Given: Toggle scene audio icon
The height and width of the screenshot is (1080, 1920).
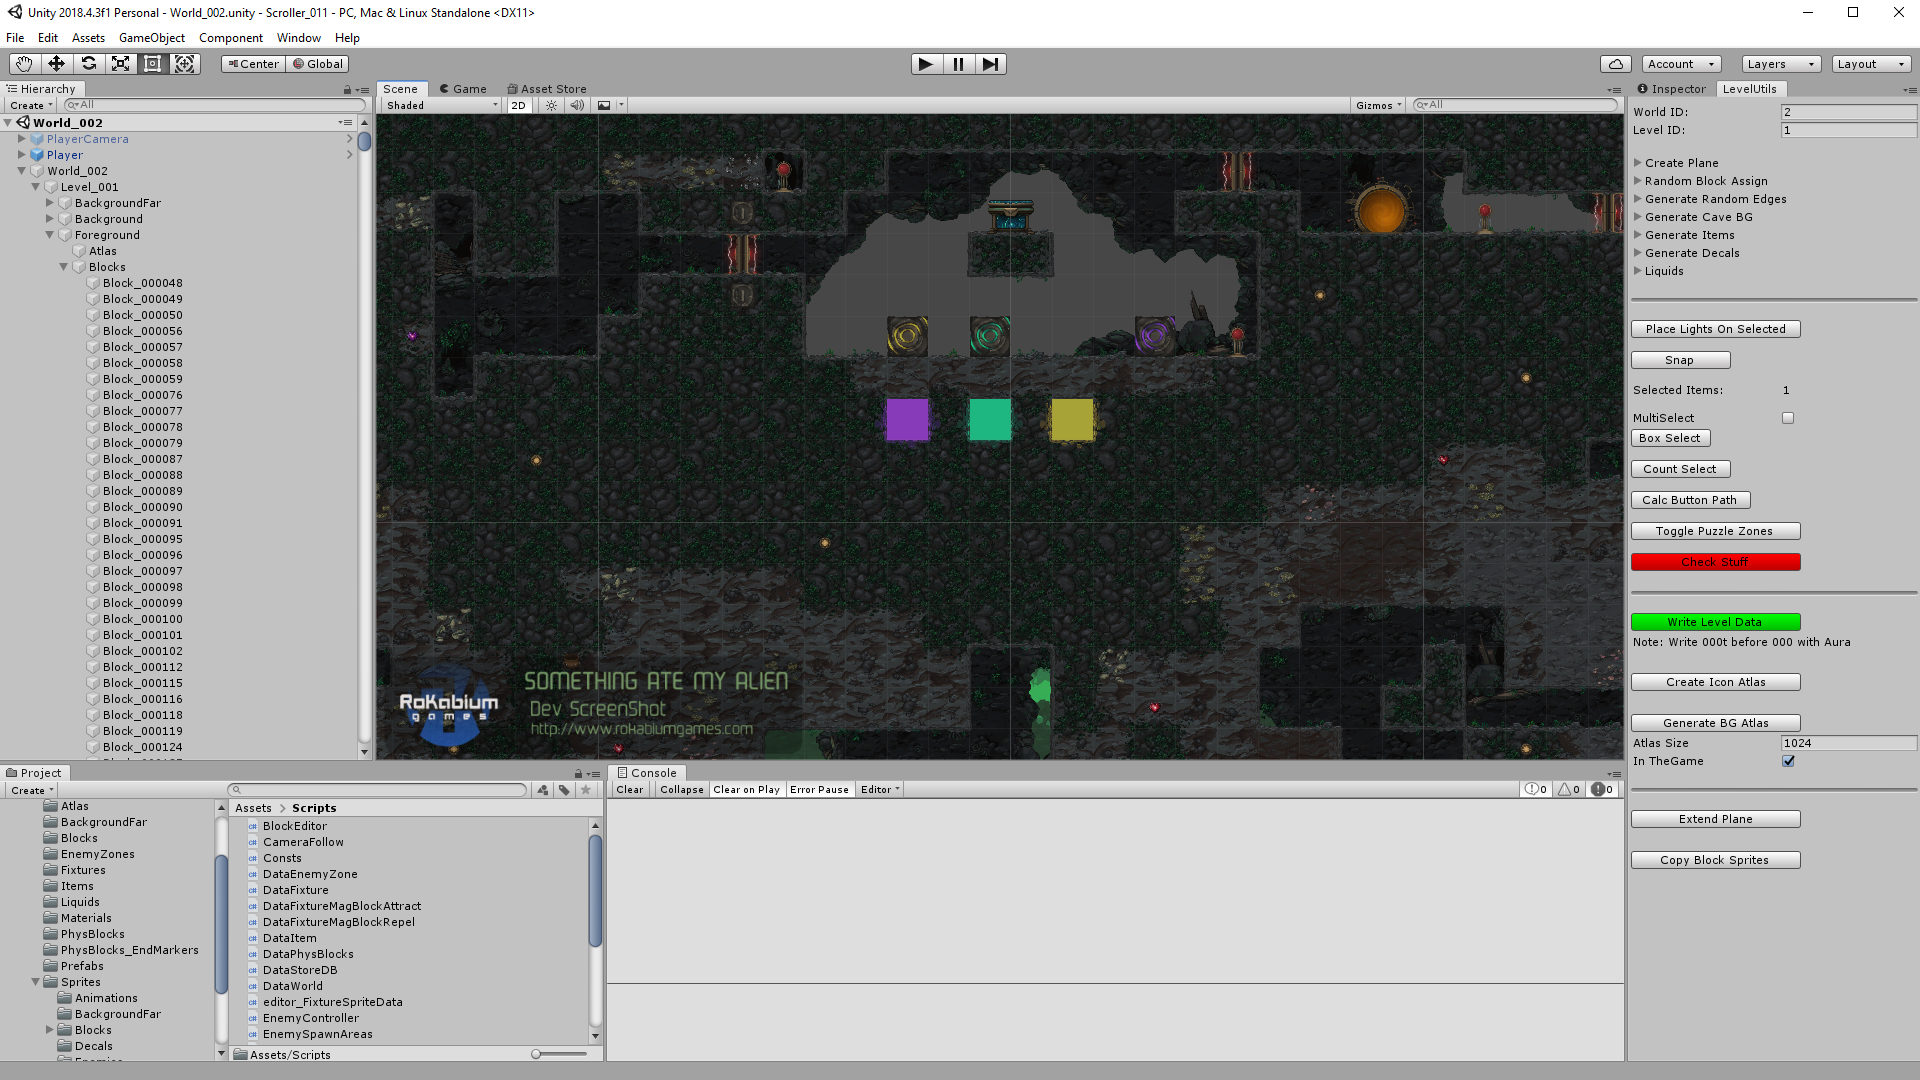Looking at the screenshot, I should 576,105.
